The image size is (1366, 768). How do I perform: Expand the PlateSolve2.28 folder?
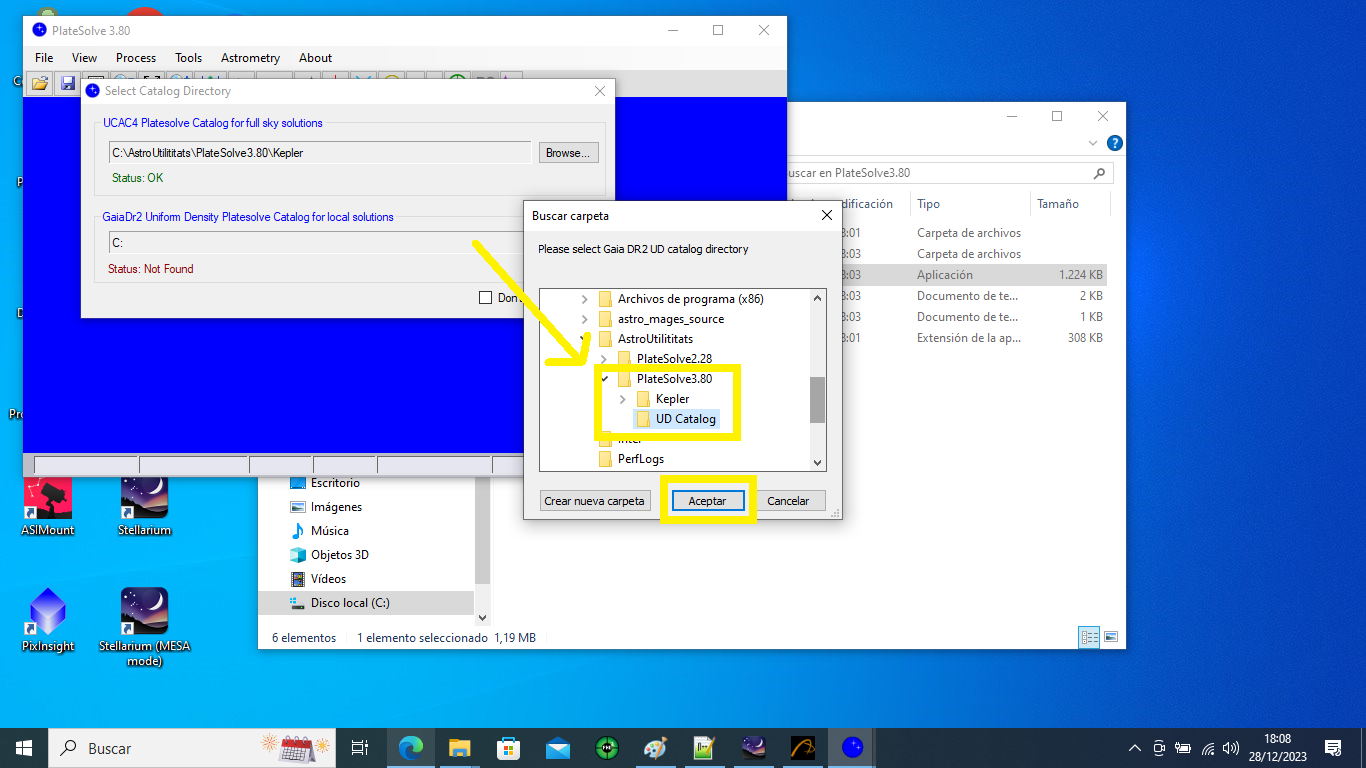(x=604, y=359)
